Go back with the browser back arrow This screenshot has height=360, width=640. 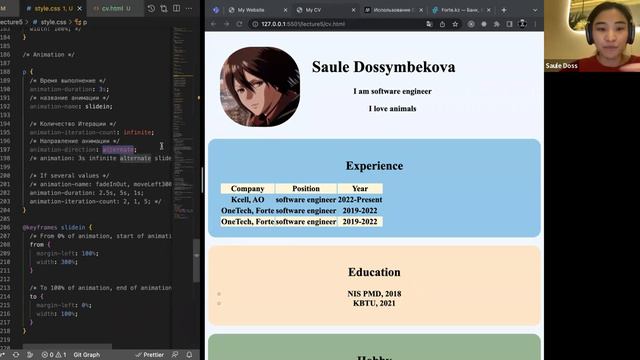point(213,24)
